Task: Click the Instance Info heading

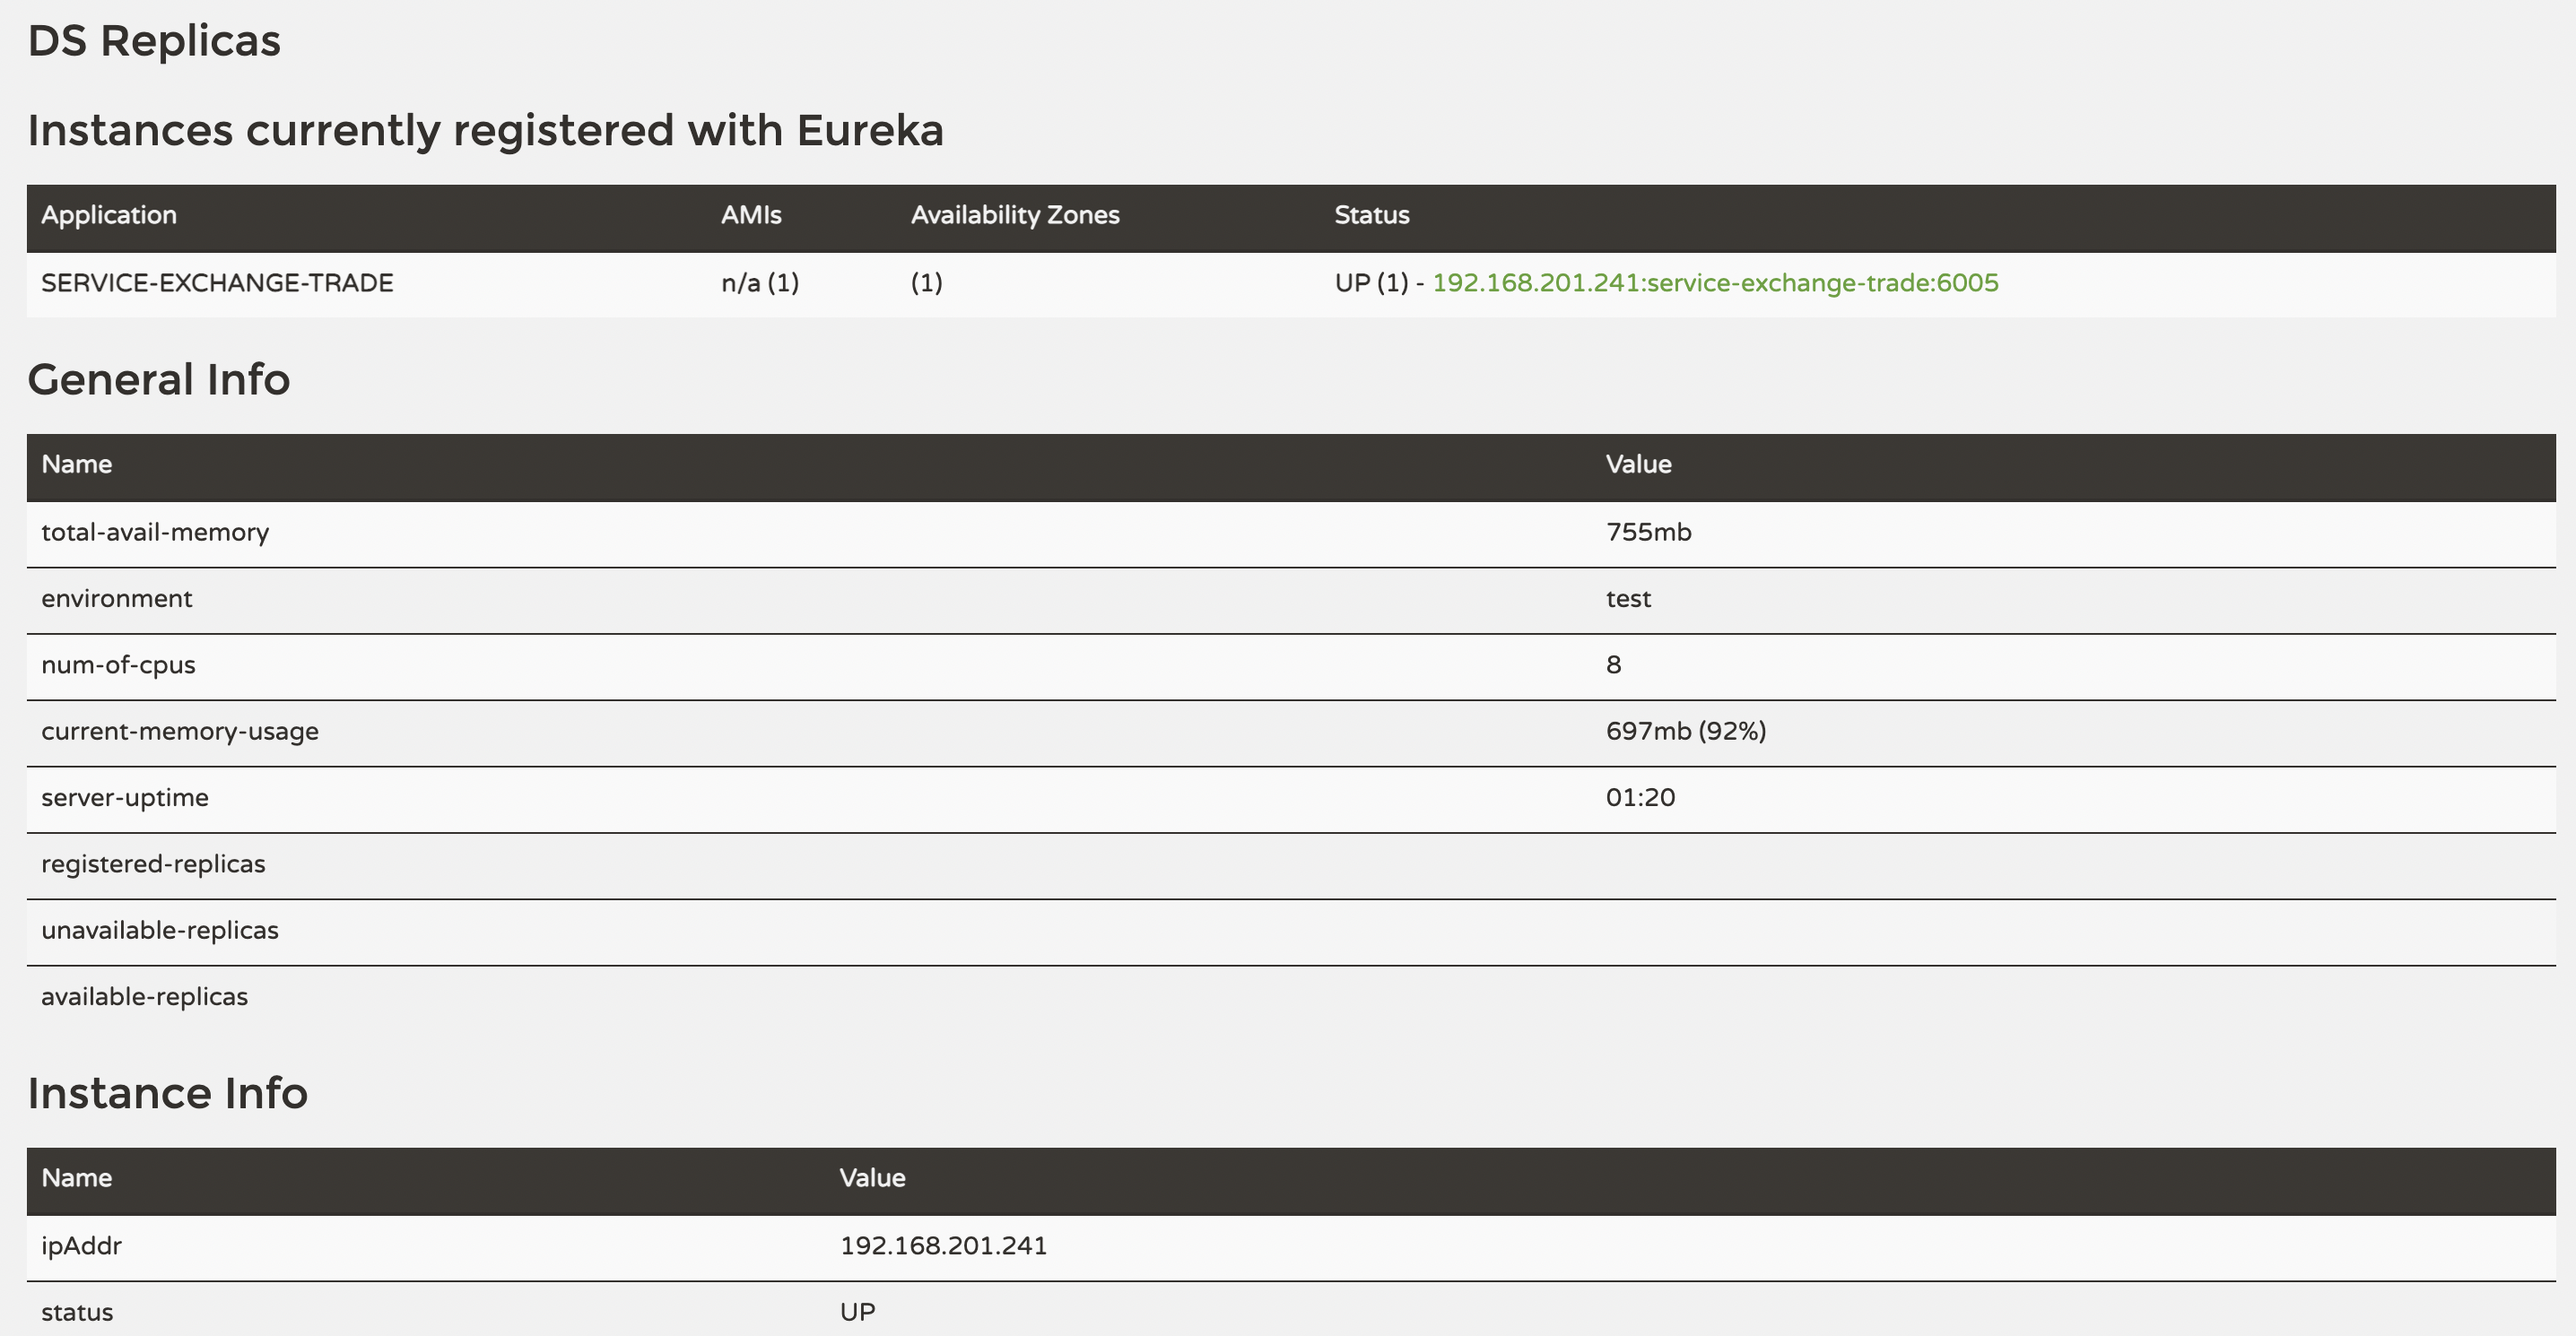Action: tap(167, 1093)
